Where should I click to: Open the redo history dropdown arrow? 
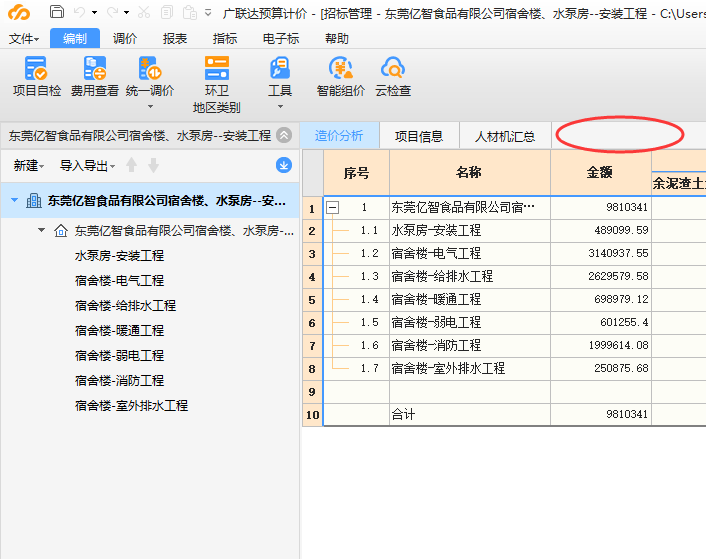pos(127,13)
